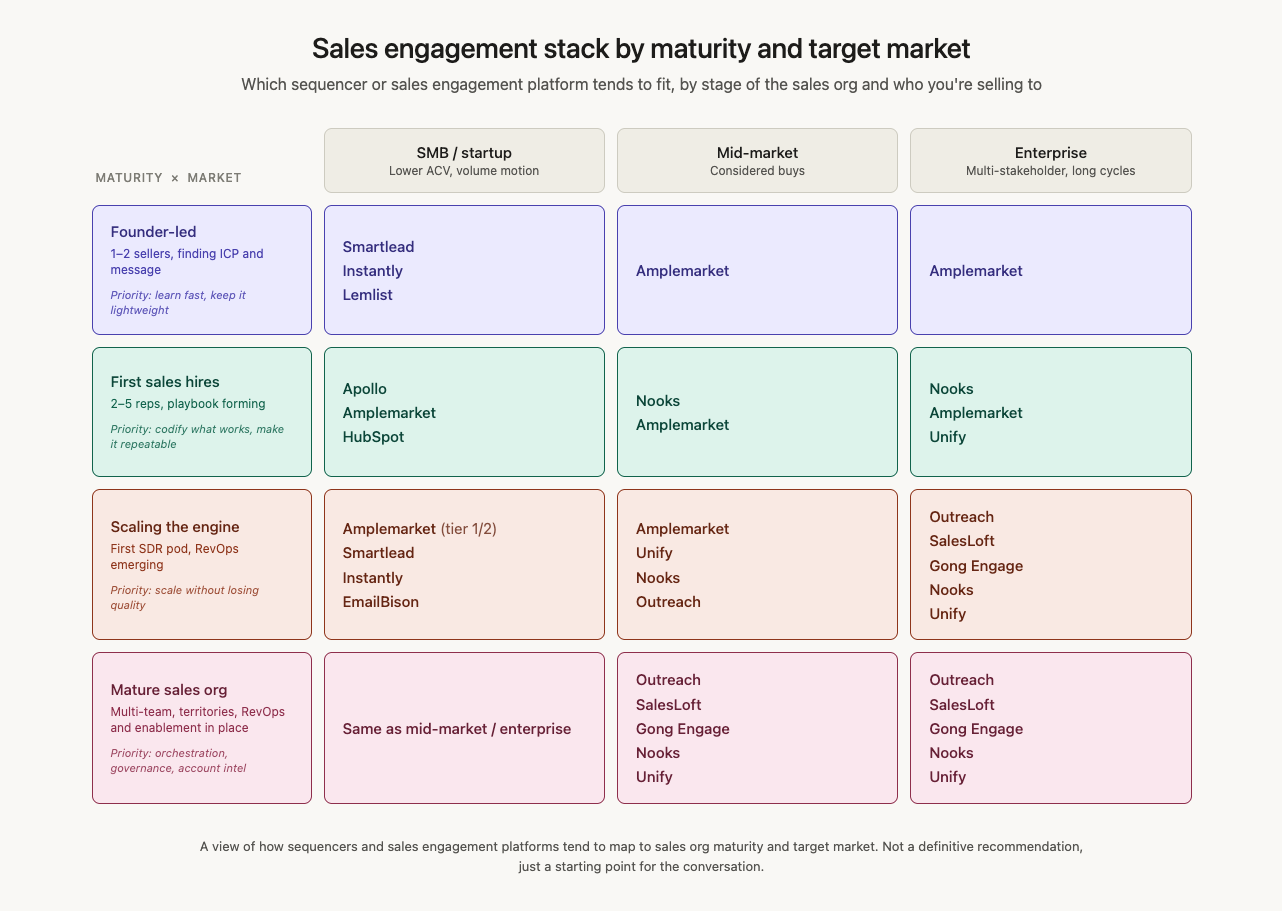This screenshot has height=911, width=1282.
Task: Click the footer caption about sequencers
Action: click(x=641, y=856)
